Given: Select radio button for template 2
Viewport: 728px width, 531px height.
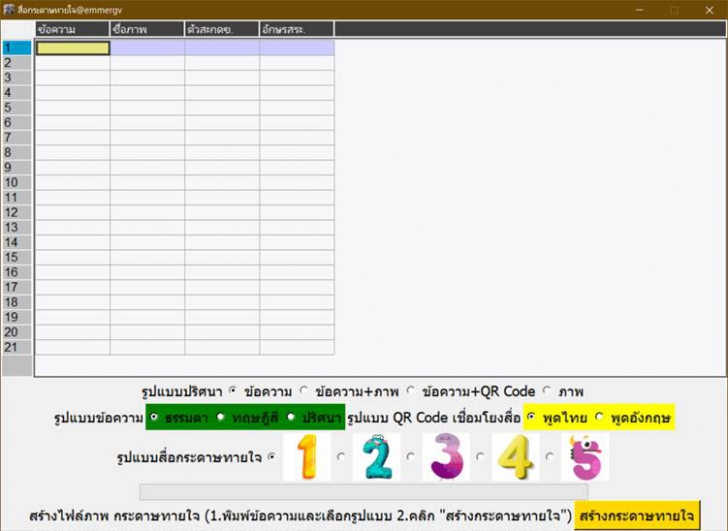Looking at the screenshot, I should click(341, 457).
